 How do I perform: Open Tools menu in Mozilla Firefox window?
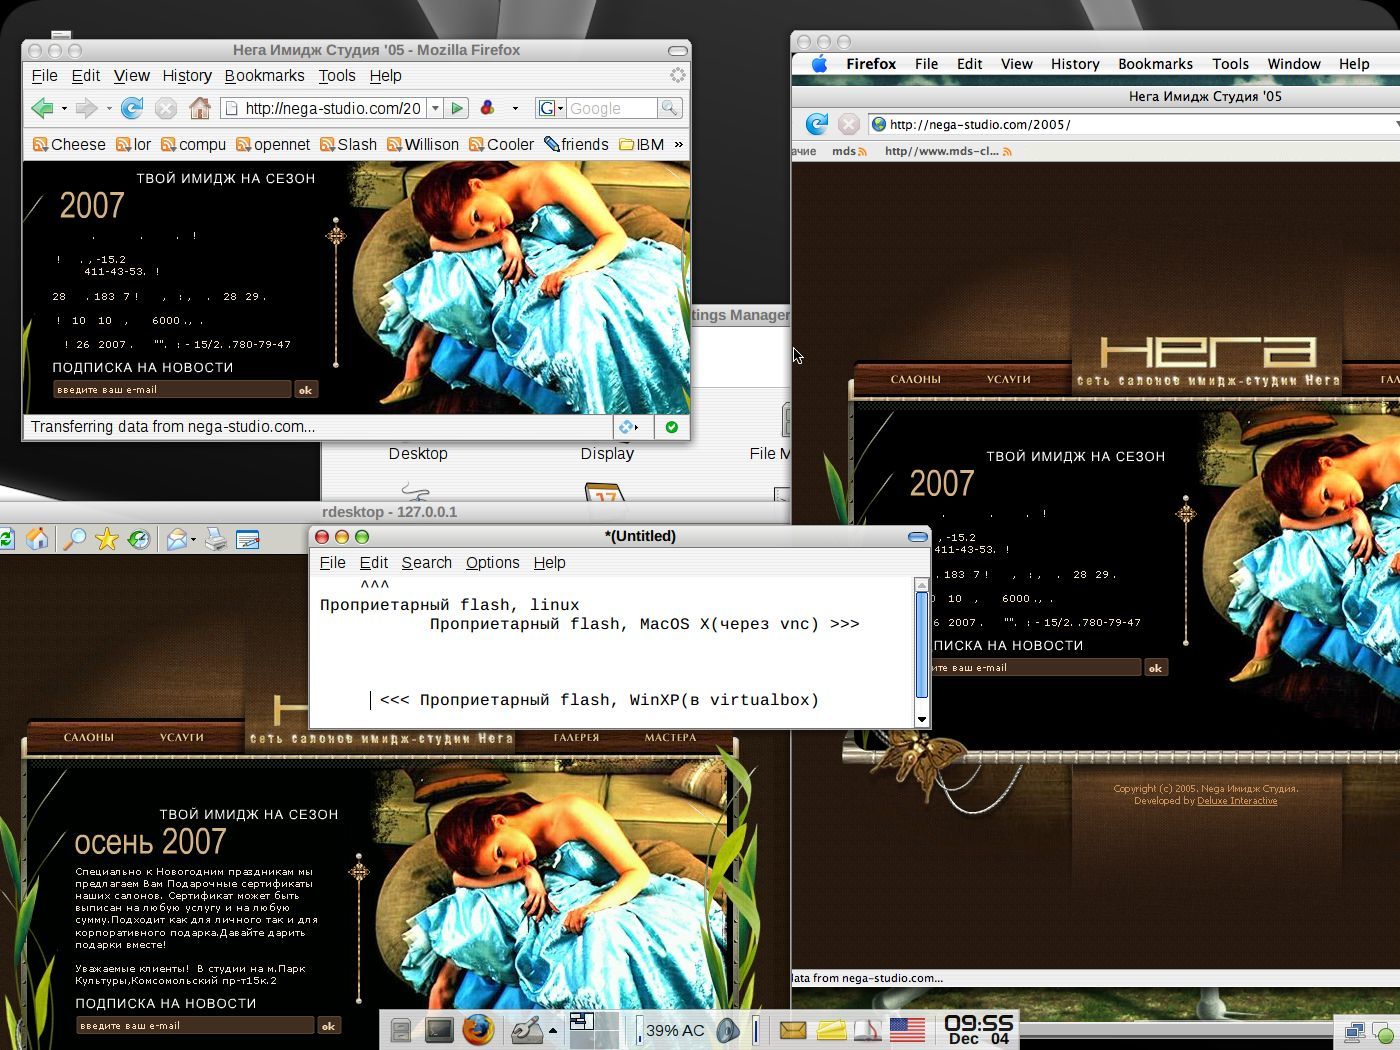(x=337, y=75)
